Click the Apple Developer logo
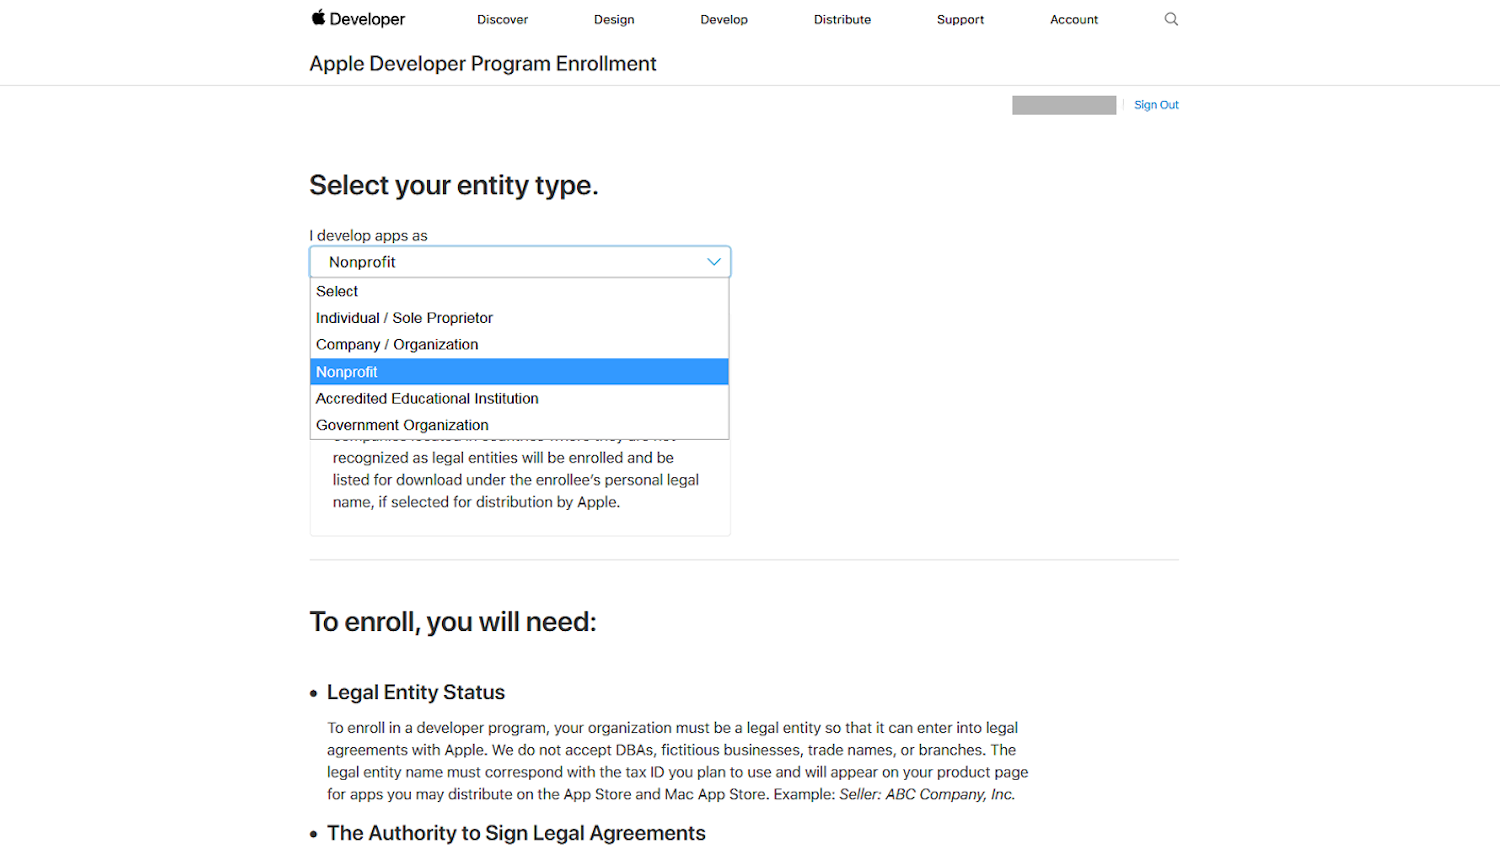 pos(358,18)
